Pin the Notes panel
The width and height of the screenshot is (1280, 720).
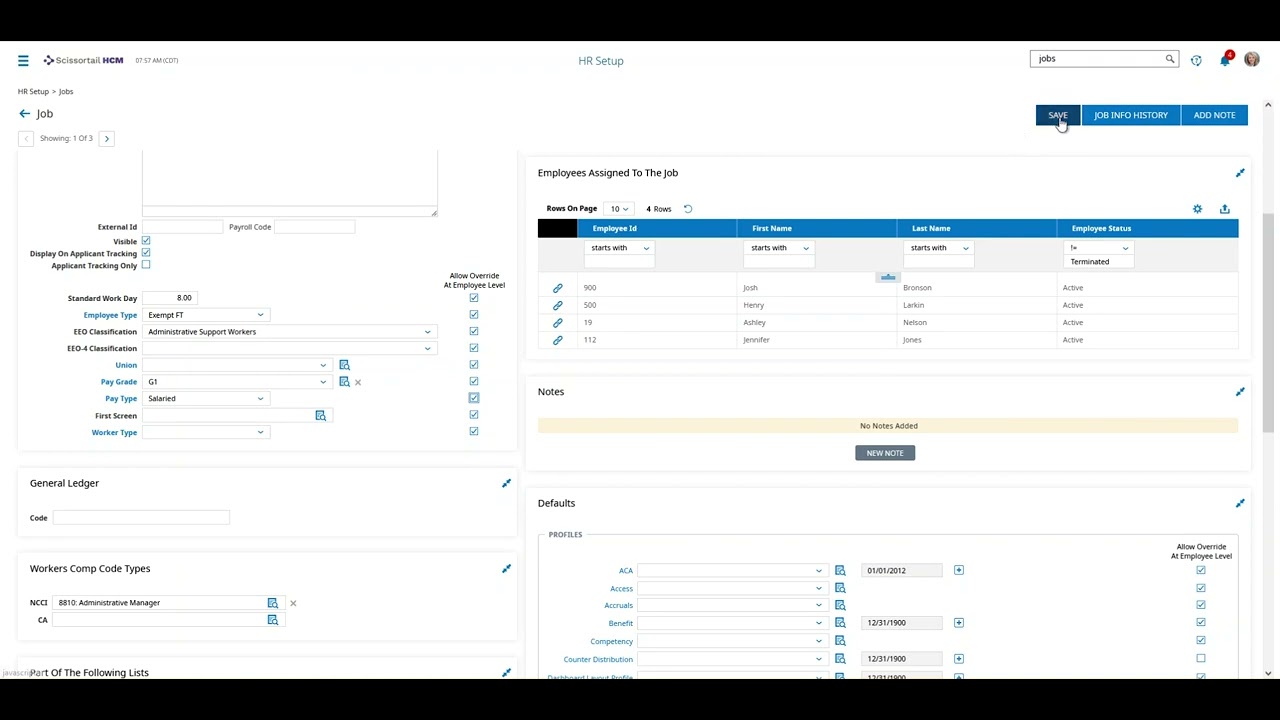click(x=1240, y=392)
